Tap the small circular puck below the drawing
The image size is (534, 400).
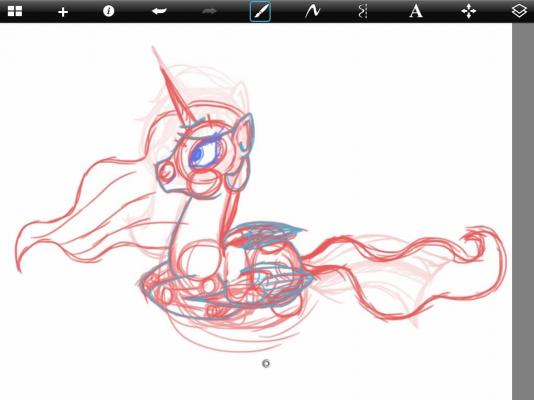point(266,364)
